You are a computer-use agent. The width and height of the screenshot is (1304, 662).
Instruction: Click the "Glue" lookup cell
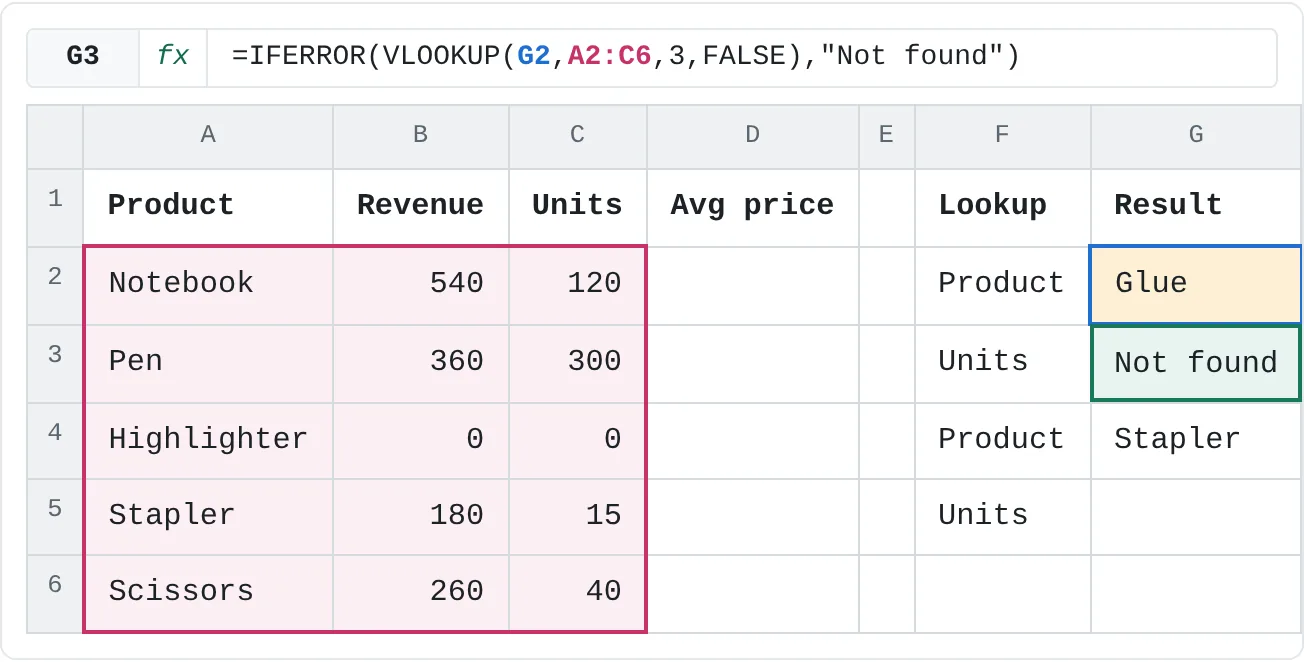pos(1197,286)
